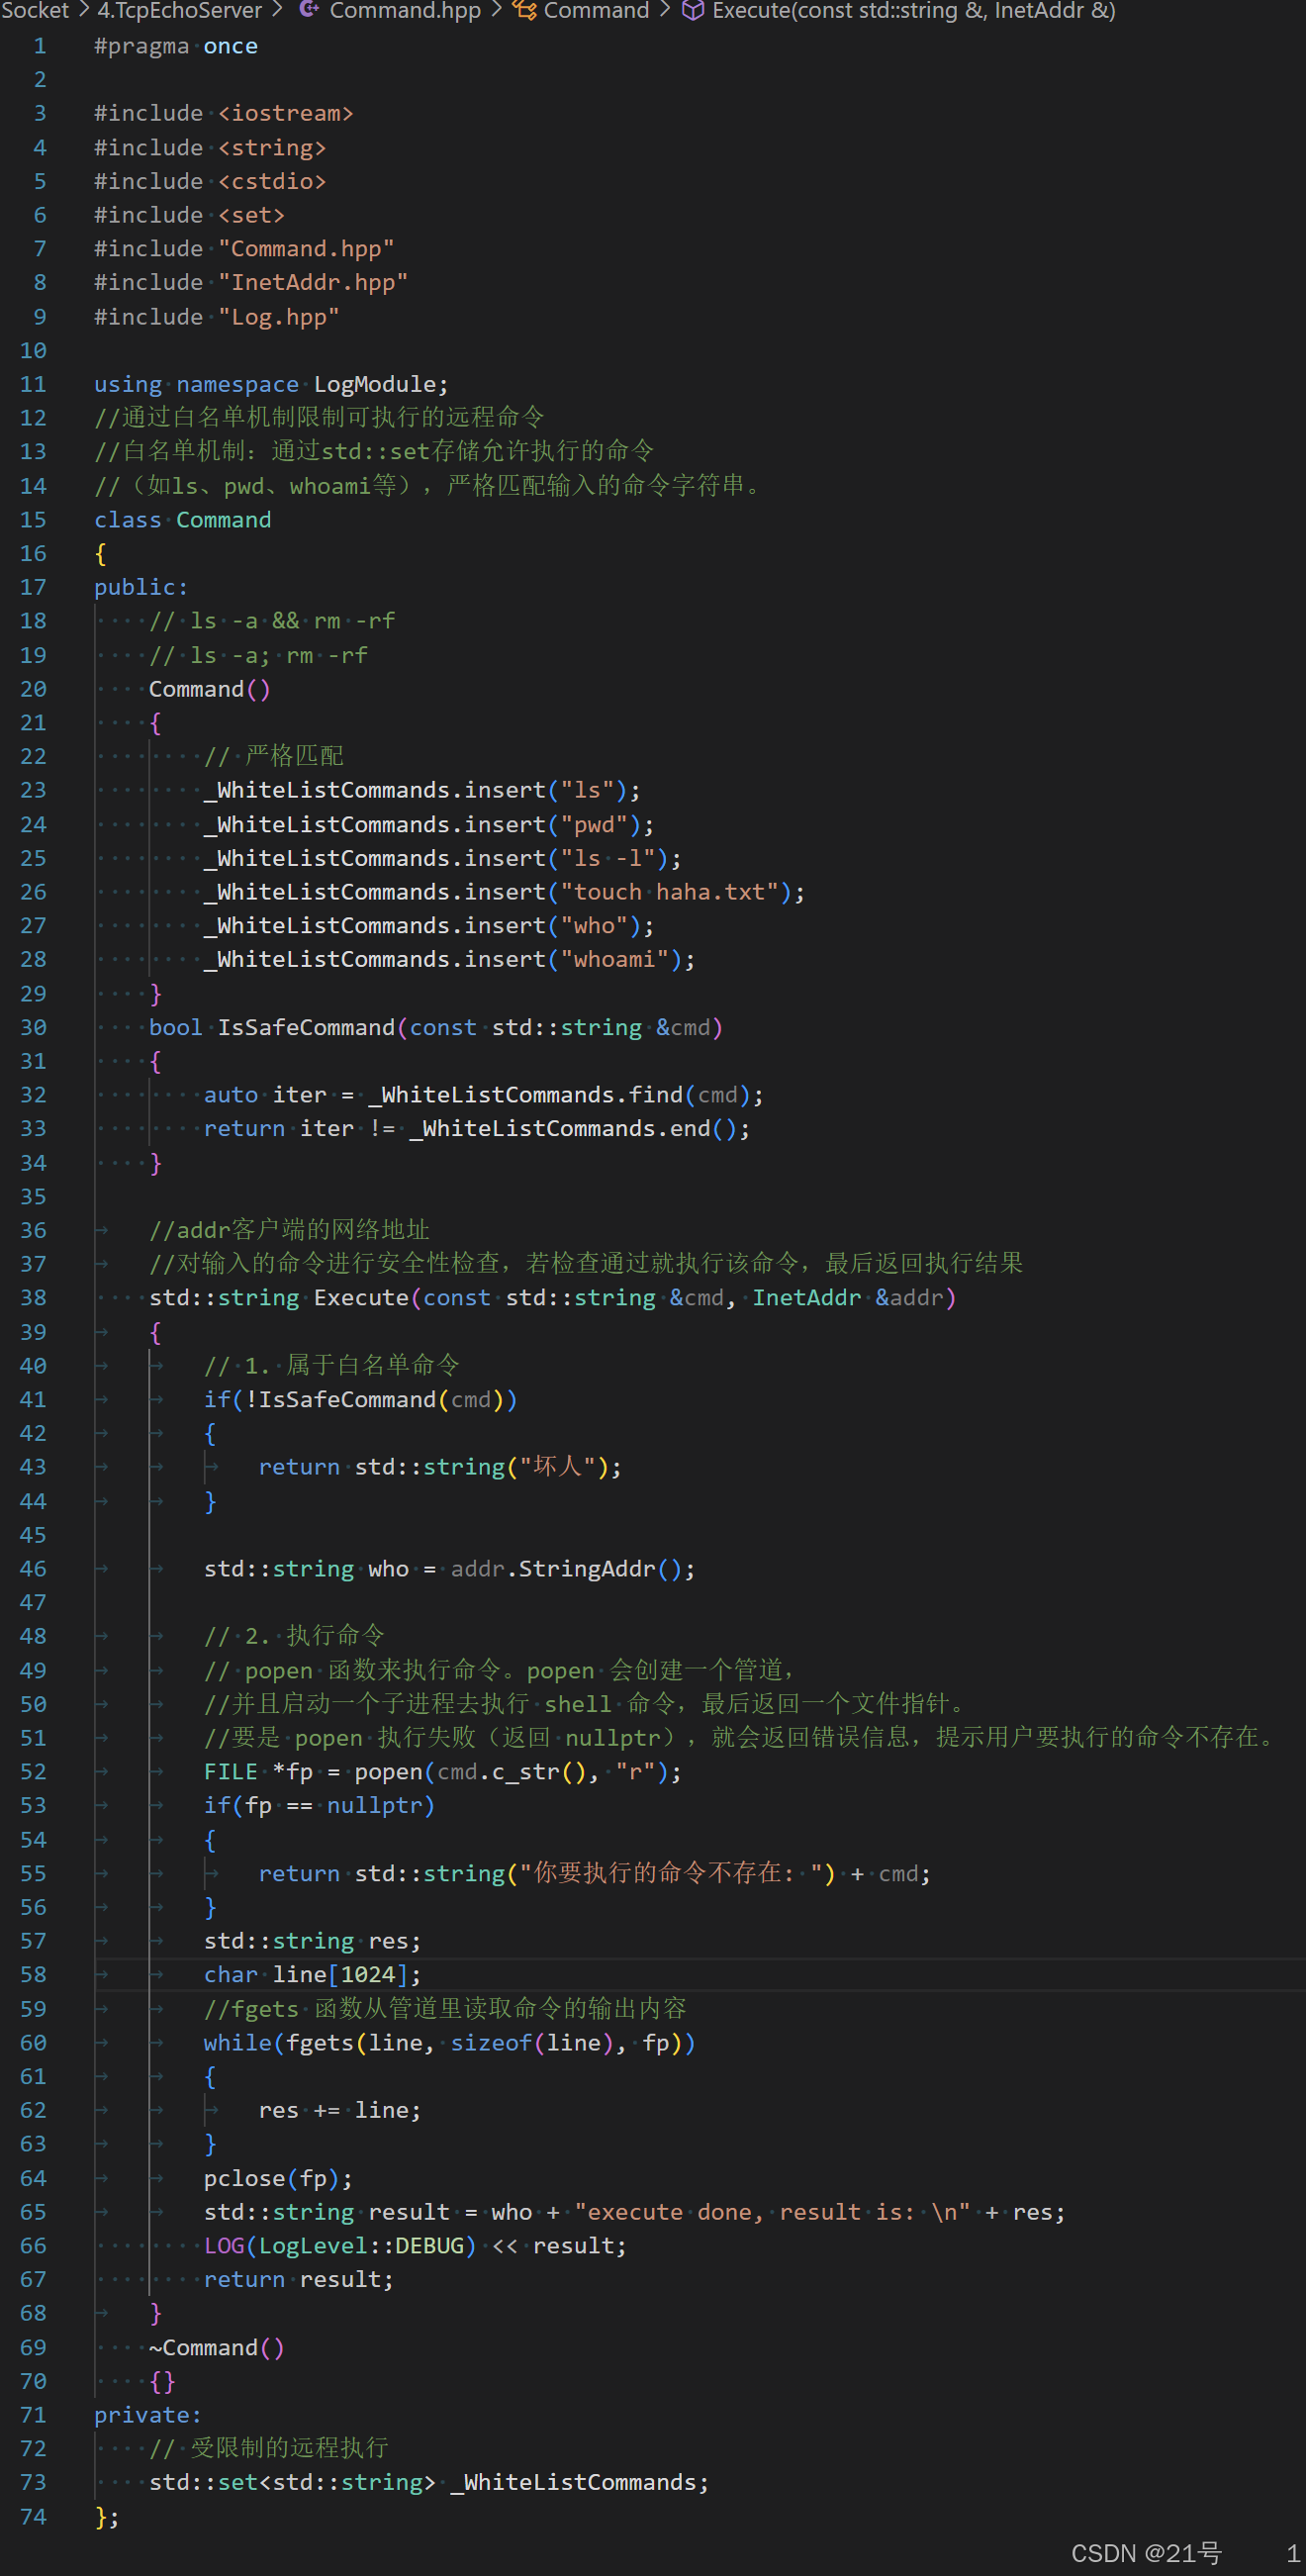Viewport: 1306px width, 2576px height.
Task: Click 'LOG(LogLevel::DEBUG)' macro call
Action: [340, 2245]
